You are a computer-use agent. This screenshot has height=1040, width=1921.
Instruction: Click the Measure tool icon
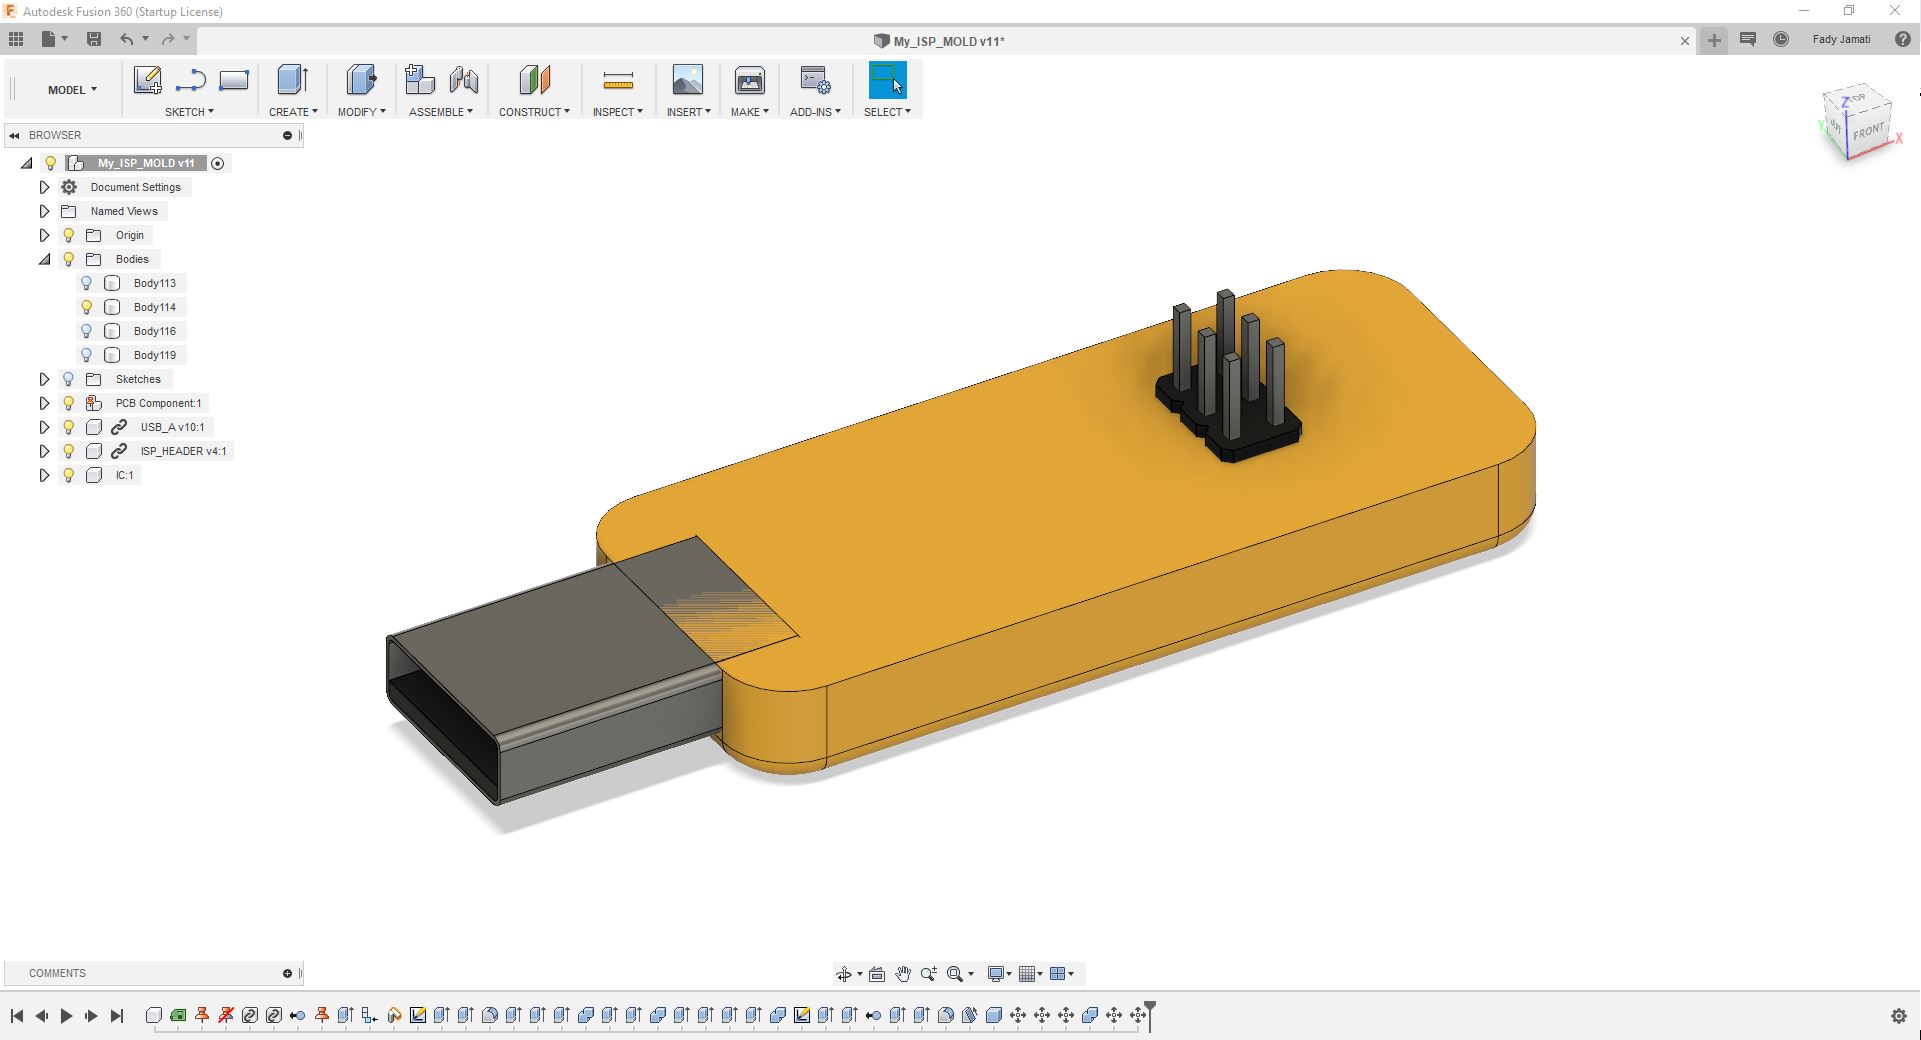pyautogui.click(x=618, y=80)
